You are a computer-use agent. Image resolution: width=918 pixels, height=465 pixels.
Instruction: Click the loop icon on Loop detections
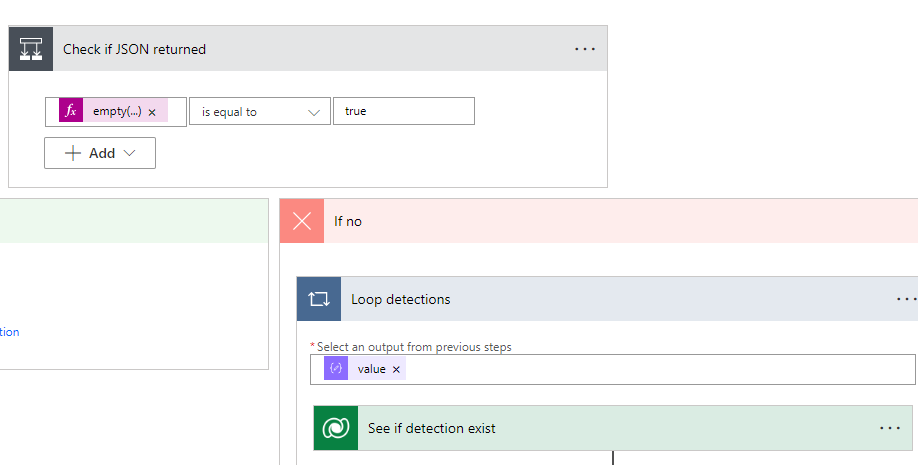tap(319, 299)
